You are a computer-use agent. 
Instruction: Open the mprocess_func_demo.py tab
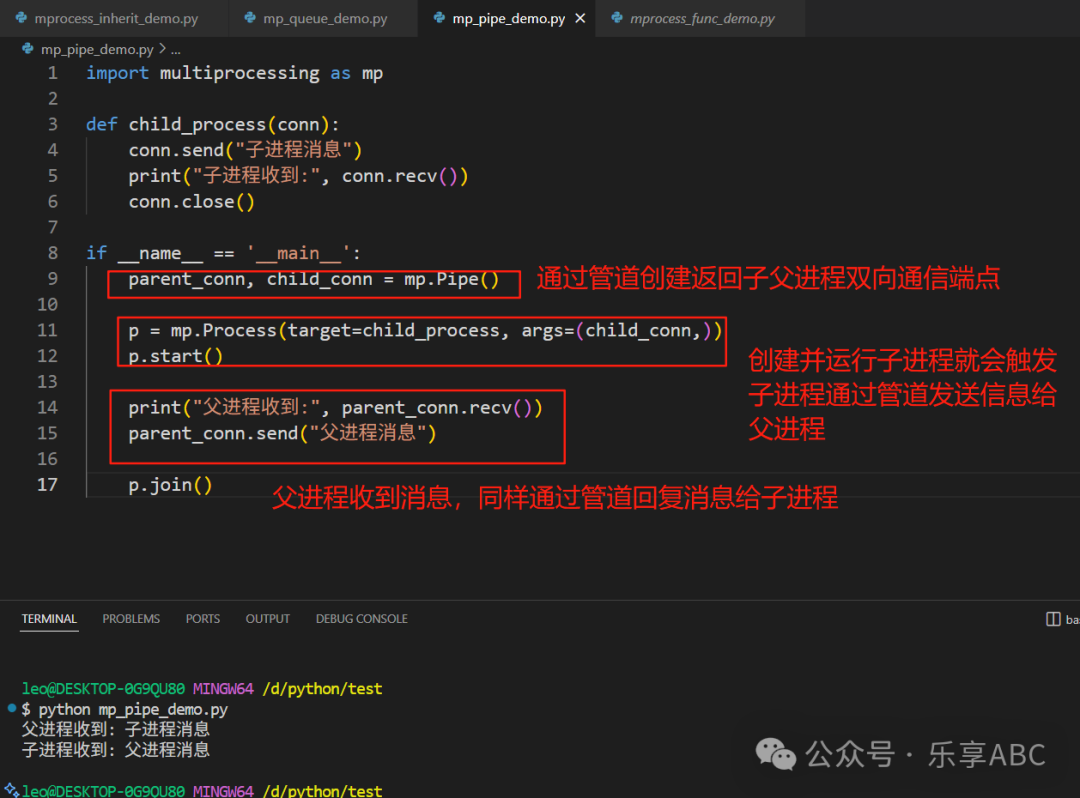pos(701,19)
